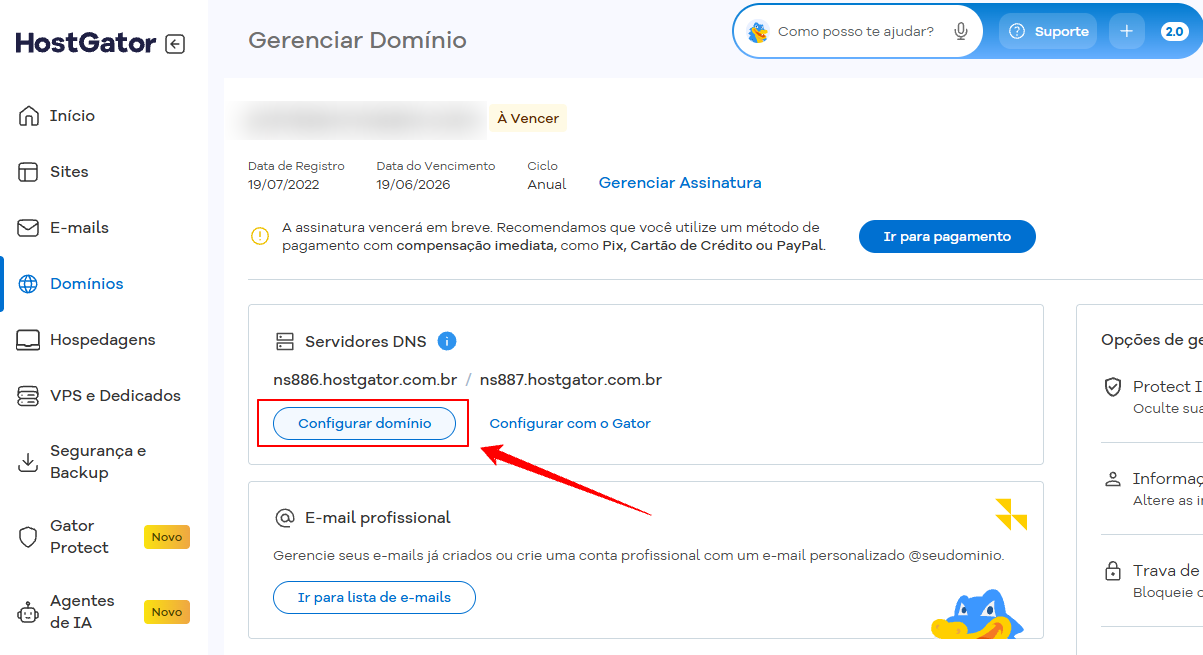This screenshot has width=1203, height=655.
Task: Open the Início menu item
Action: coord(72,116)
